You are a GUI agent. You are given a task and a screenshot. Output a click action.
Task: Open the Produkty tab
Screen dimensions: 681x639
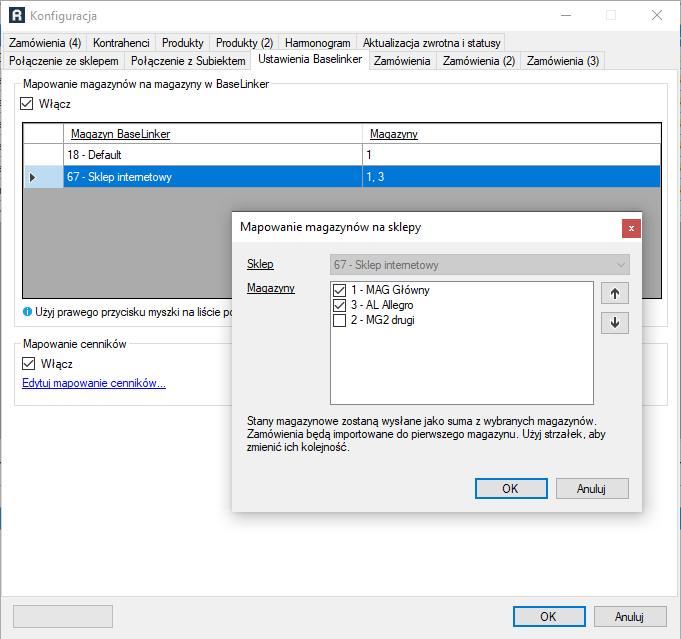[182, 43]
